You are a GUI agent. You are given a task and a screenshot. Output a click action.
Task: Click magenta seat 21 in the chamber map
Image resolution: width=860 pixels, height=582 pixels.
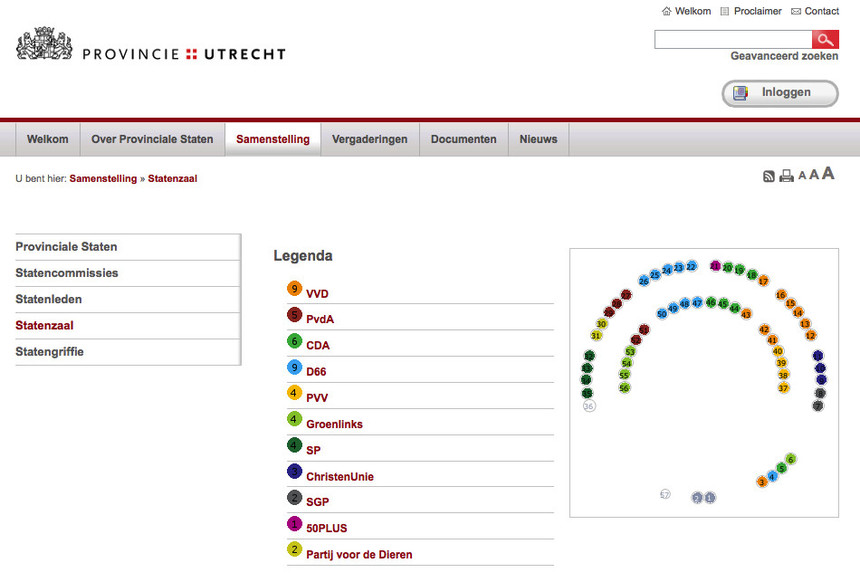(715, 266)
